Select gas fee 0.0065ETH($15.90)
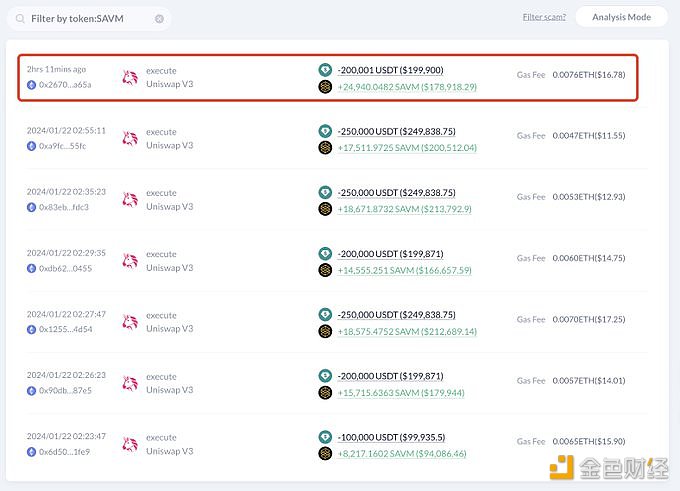Image resolution: width=680 pixels, height=491 pixels. tap(589, 442)
